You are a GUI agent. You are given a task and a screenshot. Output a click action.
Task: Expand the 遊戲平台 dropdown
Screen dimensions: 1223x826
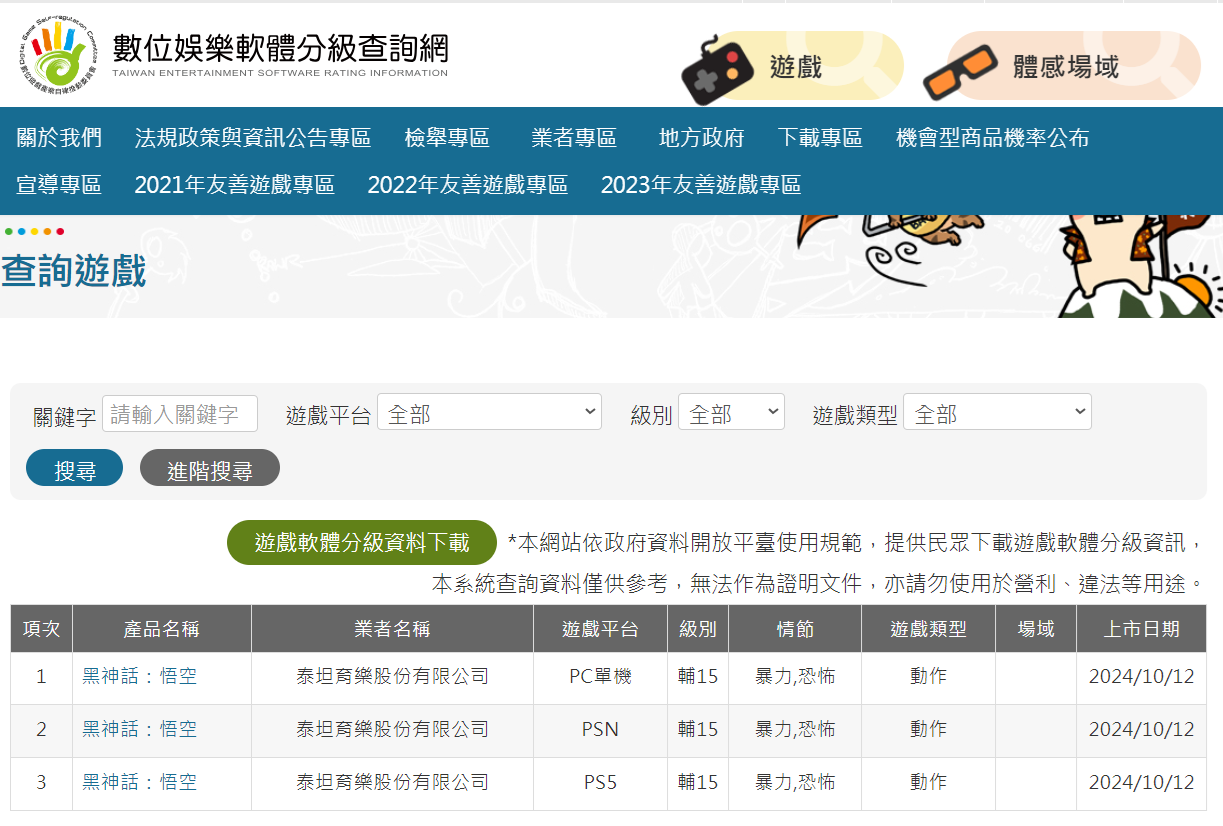click(x=490, y=412)
